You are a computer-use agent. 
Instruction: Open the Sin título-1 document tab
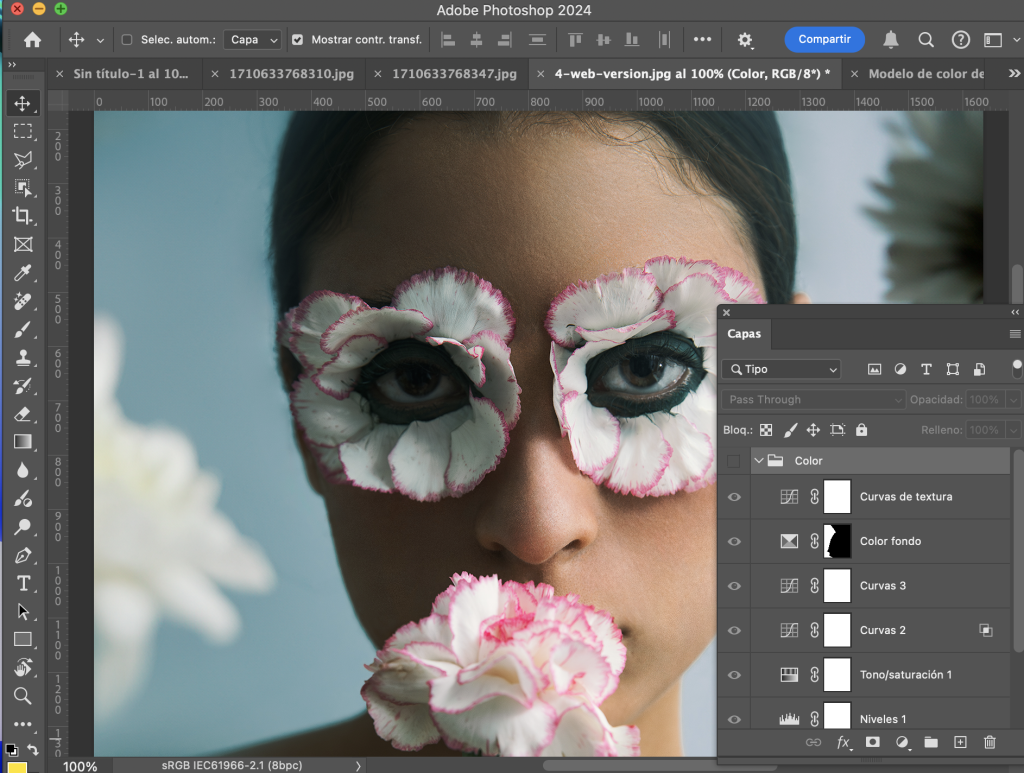point(130,74)
